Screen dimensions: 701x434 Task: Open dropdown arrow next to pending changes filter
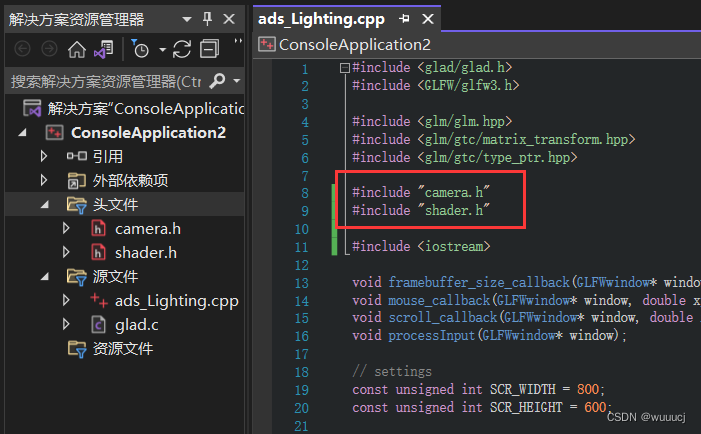click(162, 50)
